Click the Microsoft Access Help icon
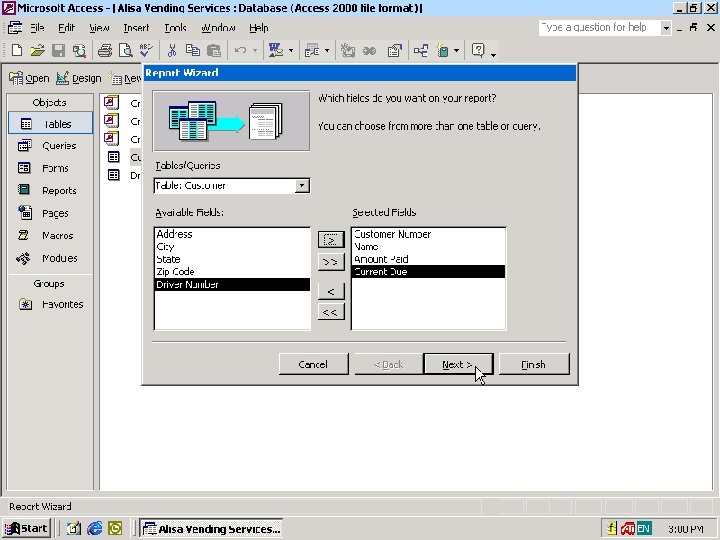The image size is (720, 540). 478,50
